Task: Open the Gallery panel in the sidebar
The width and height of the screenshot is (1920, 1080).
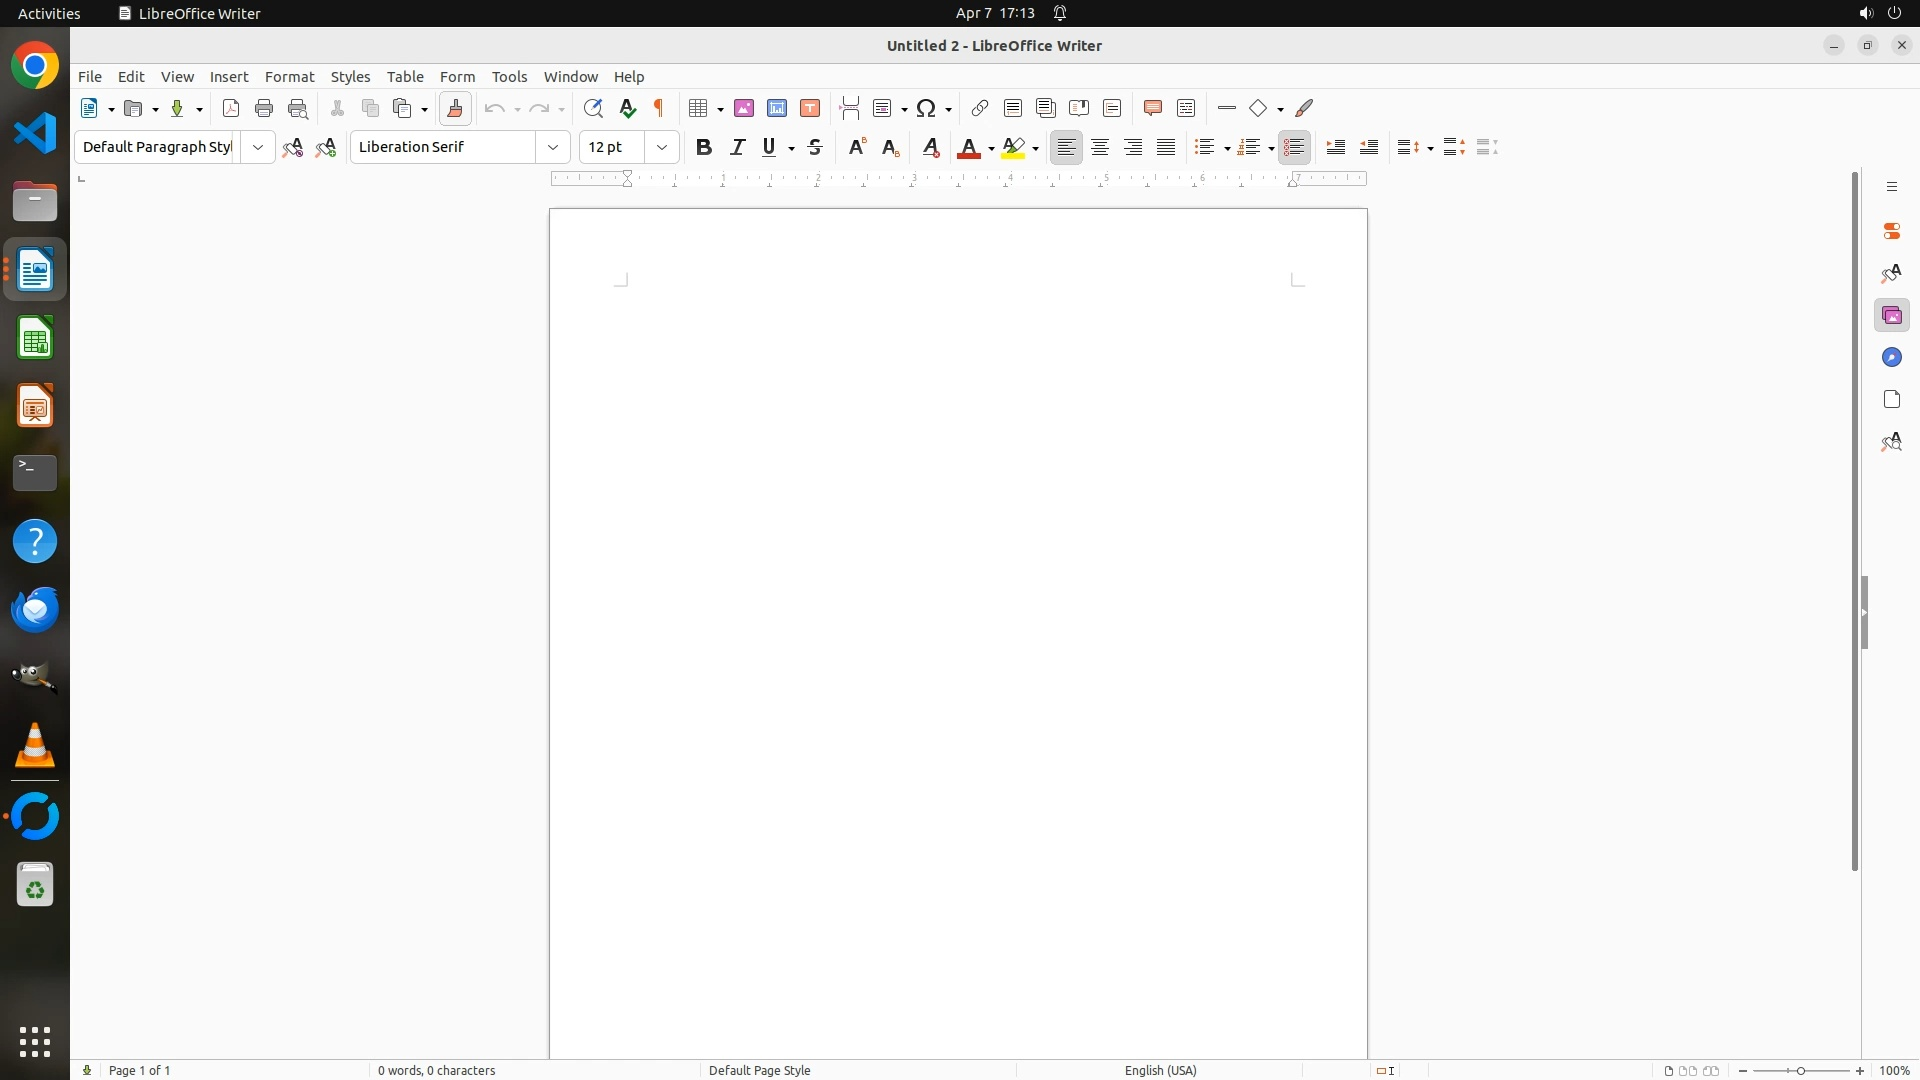Action: (1891, 315)
